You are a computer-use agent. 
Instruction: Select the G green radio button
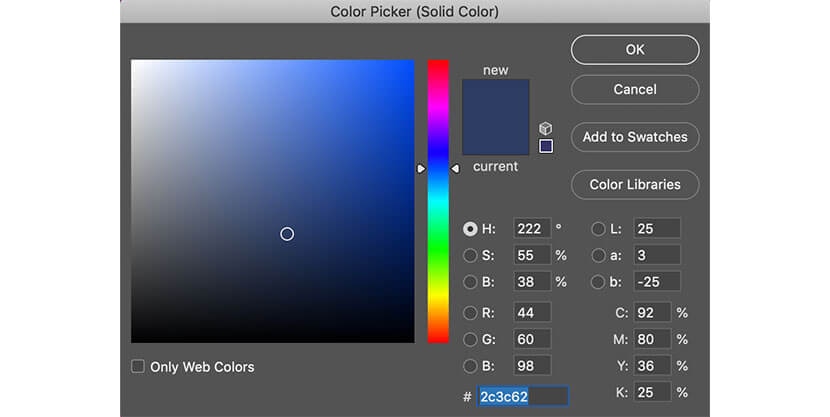pos(470,339)
